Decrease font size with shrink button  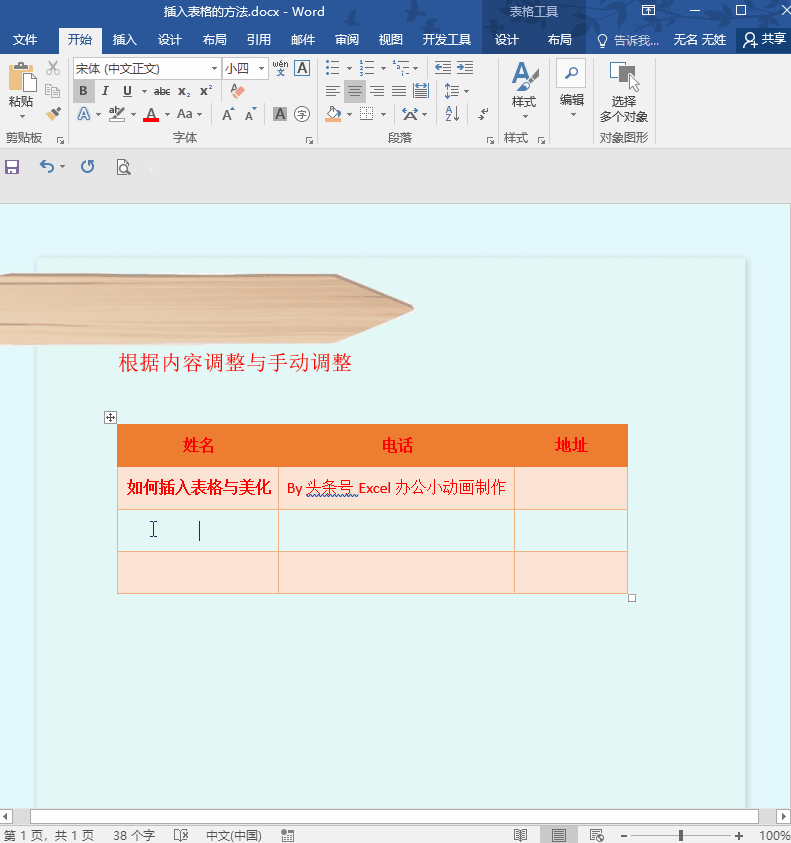(x=250, y=114)
